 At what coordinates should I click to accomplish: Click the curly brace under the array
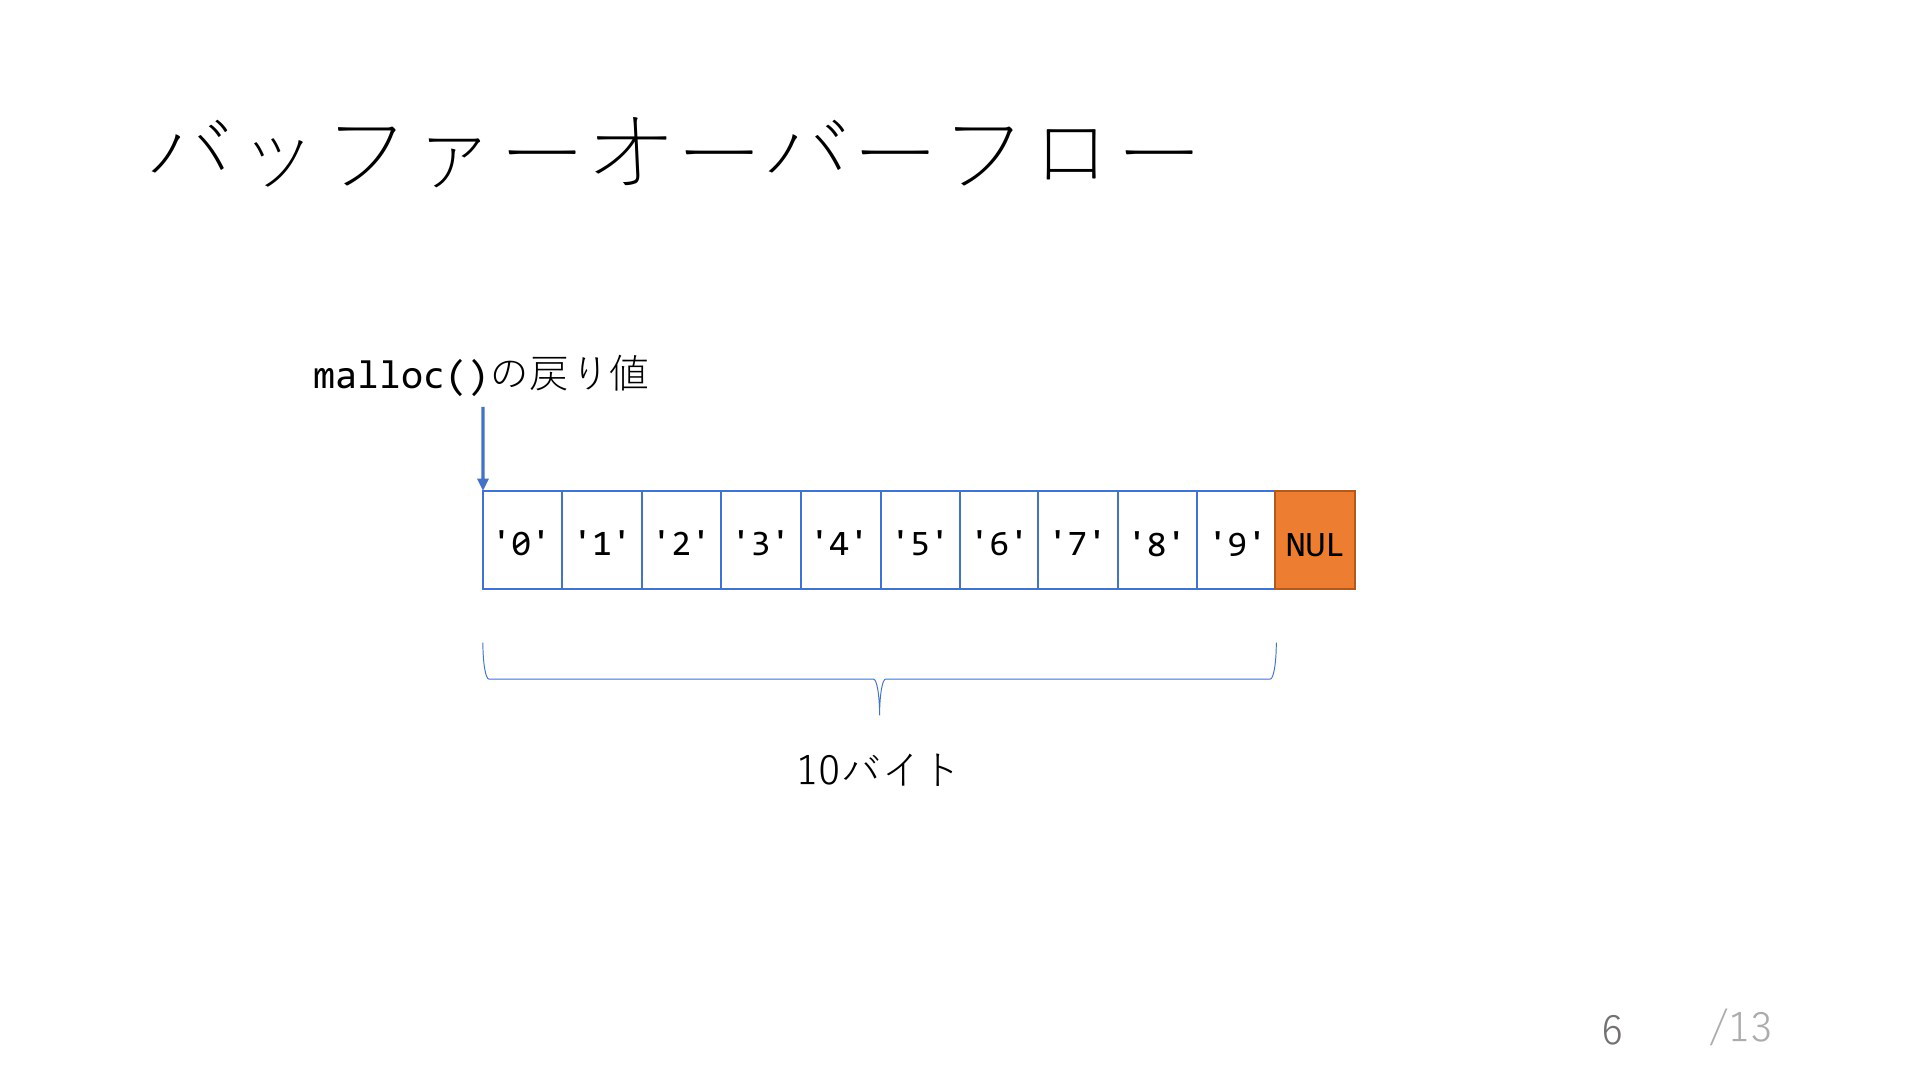point(879,679)
